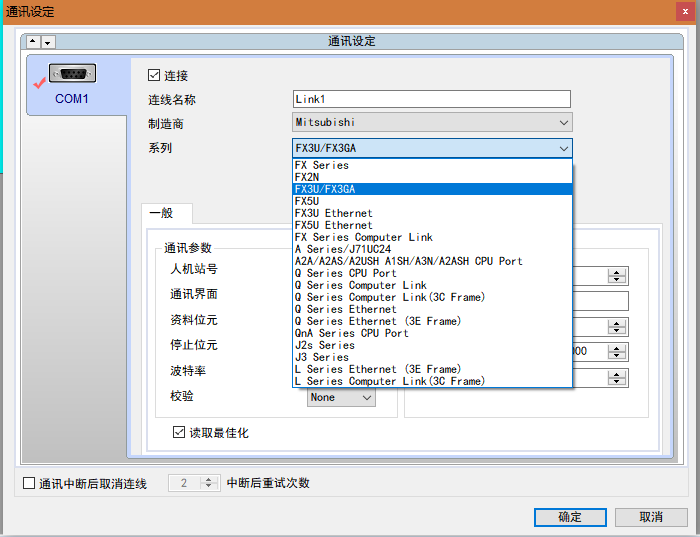Click the 确定 button
This screenshot has height=537, width=700.
tap(570, 517)
